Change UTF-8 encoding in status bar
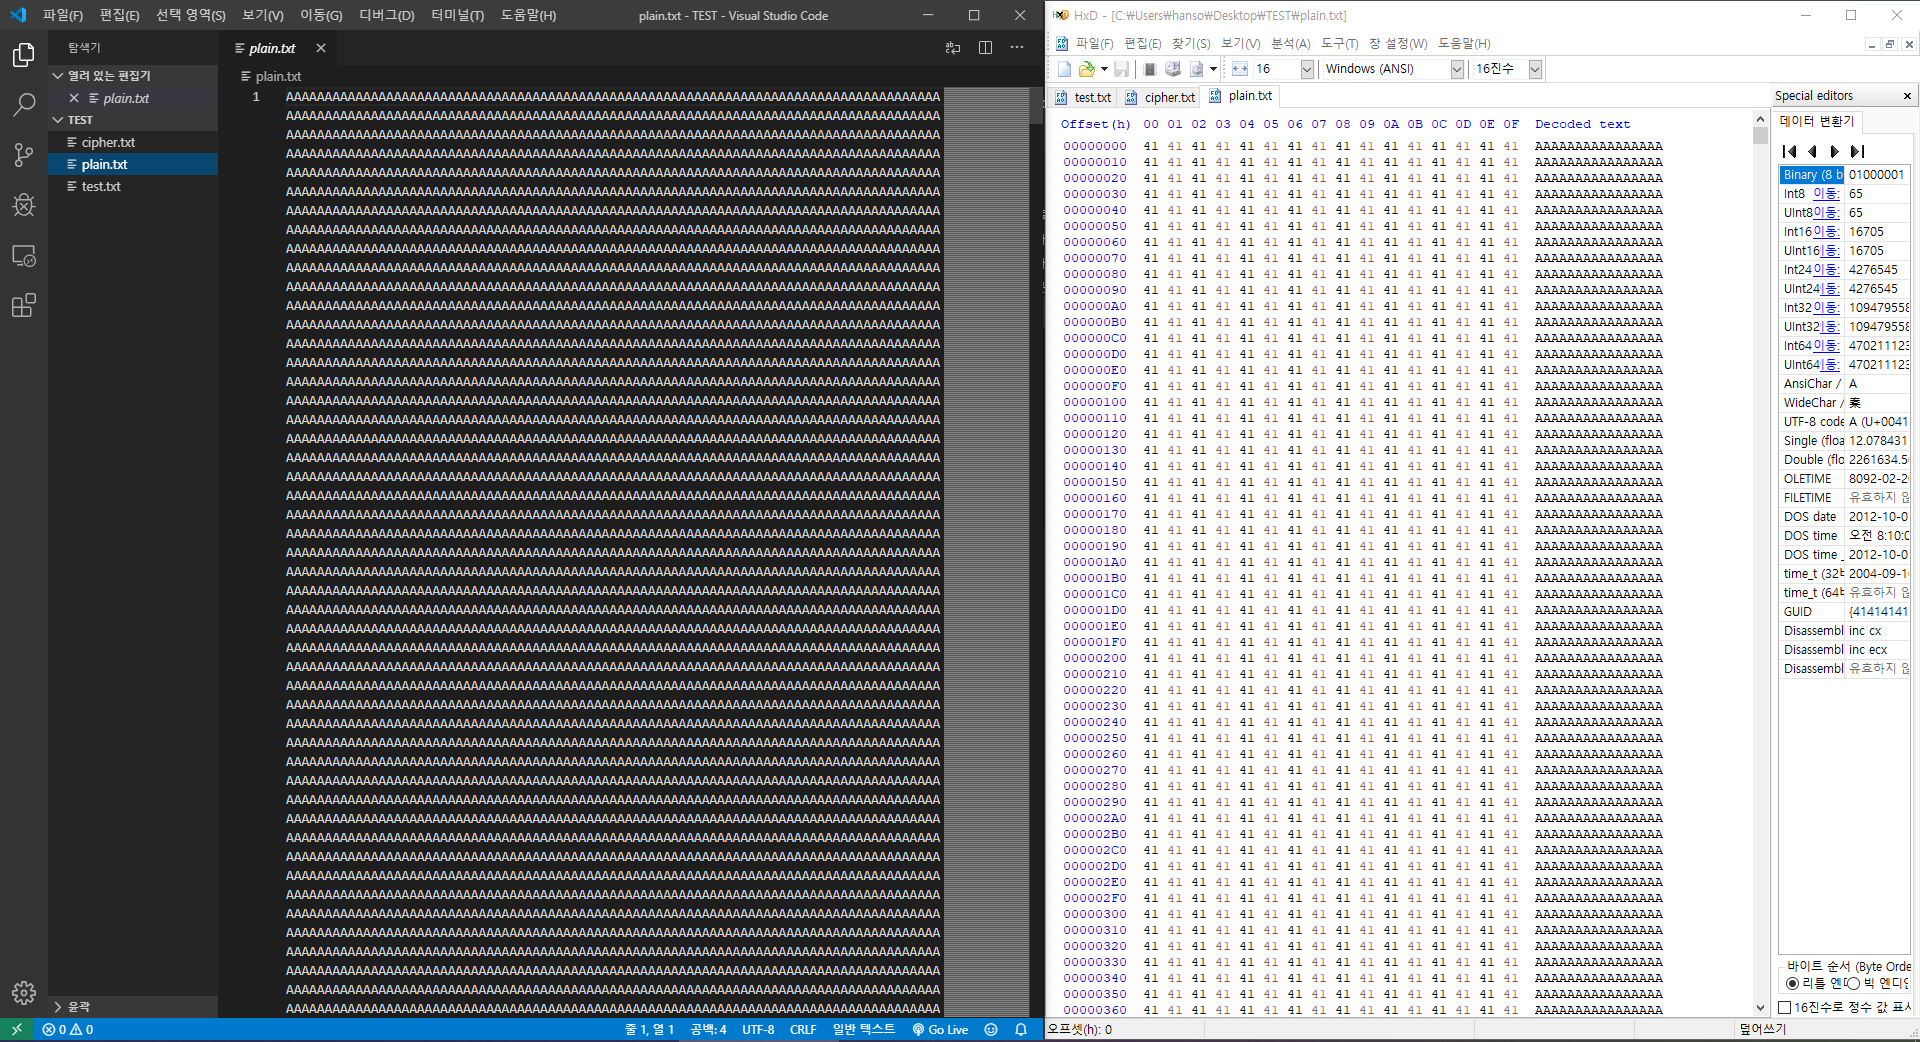Screen dimensions: 1920x1042 click(x=758, y=1029)
